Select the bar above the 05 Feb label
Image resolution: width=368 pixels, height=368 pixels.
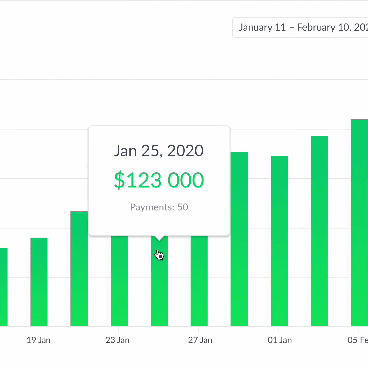coord(360,222)
